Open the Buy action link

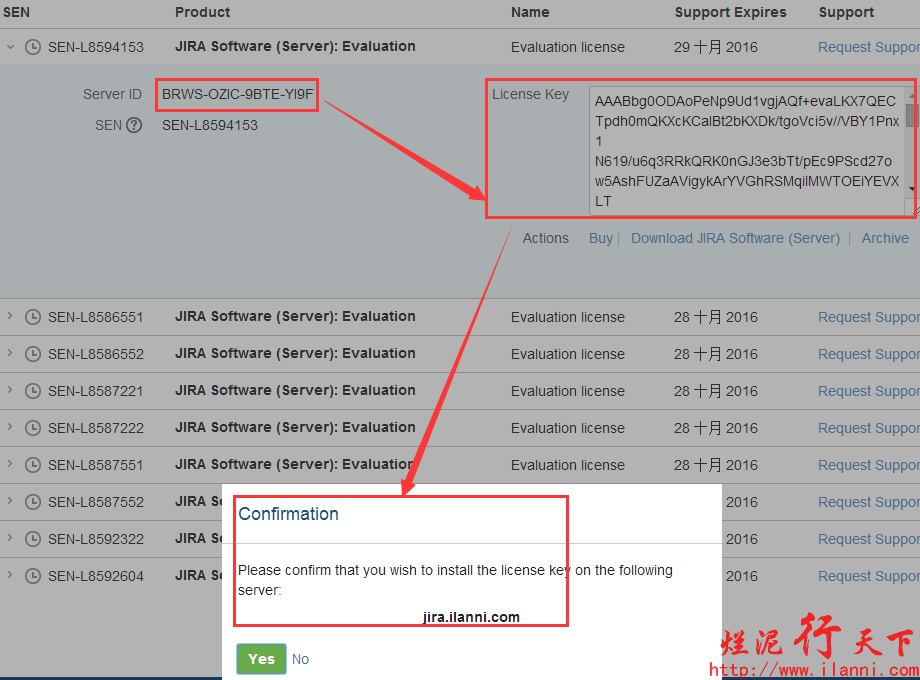click(x=600, y=238)
